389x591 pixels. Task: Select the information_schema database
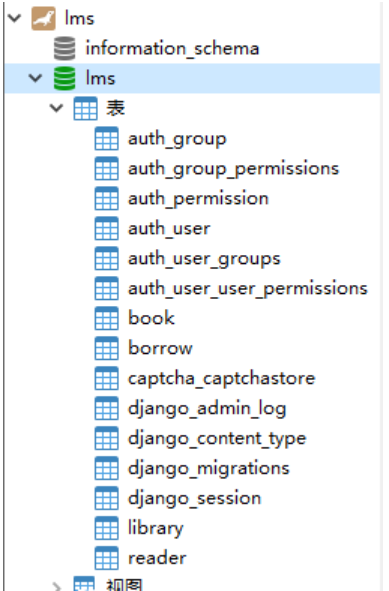(172, 49)
